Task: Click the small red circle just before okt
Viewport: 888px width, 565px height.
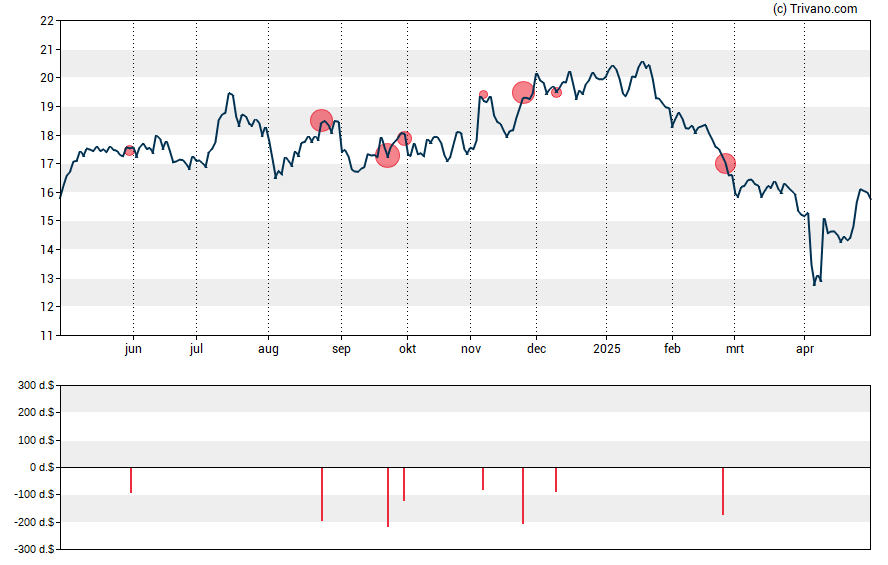Action: click(x=404, y=138)
